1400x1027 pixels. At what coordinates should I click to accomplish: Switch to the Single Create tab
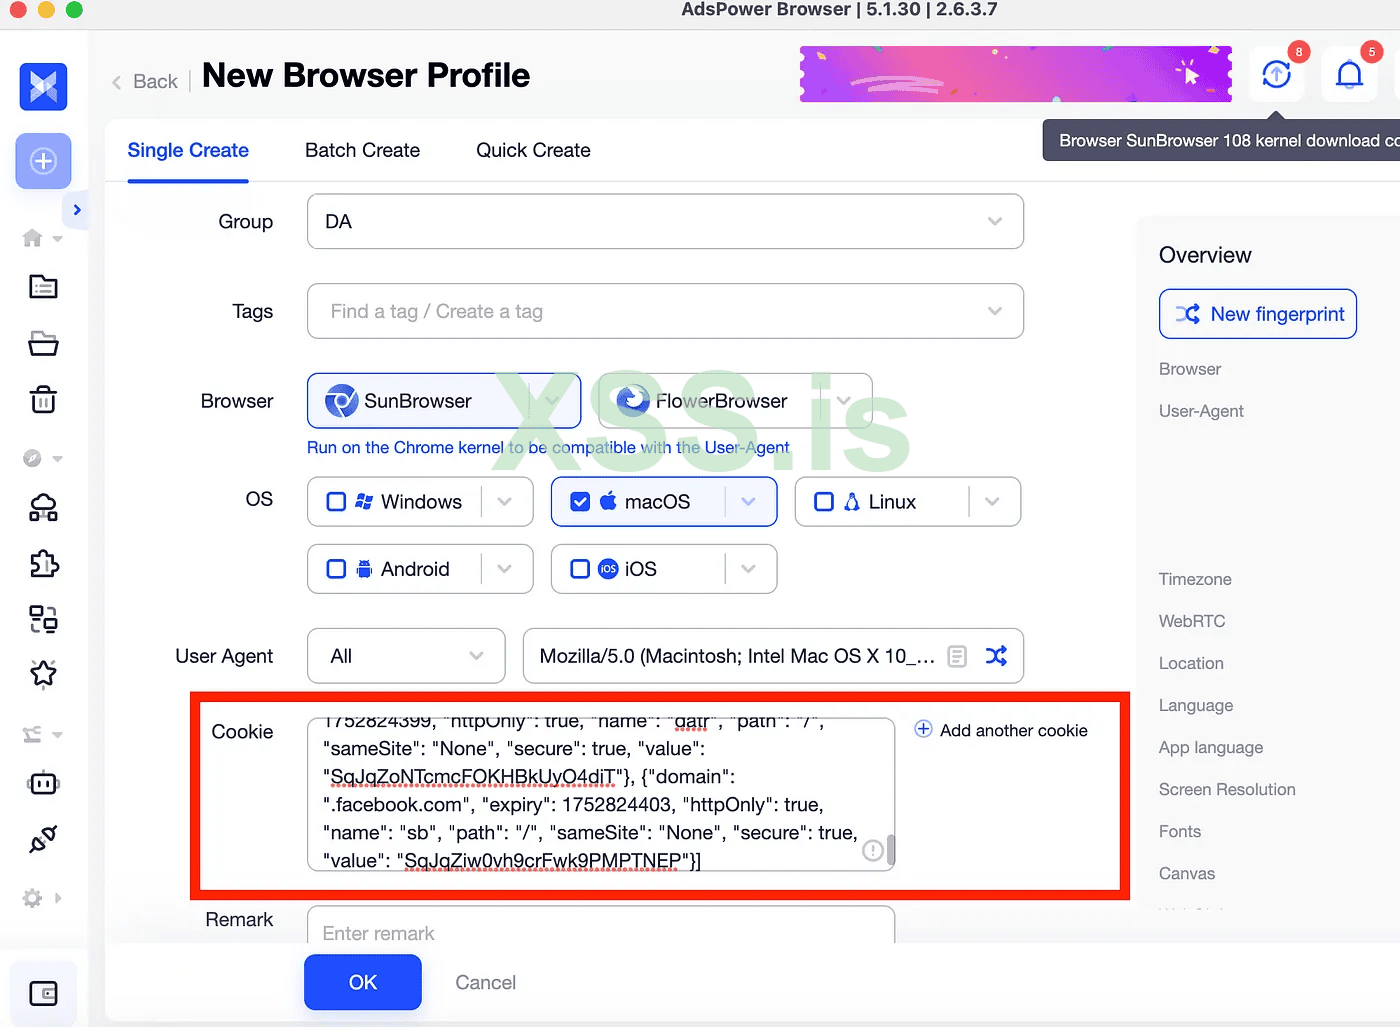click(x=188, y=150)
